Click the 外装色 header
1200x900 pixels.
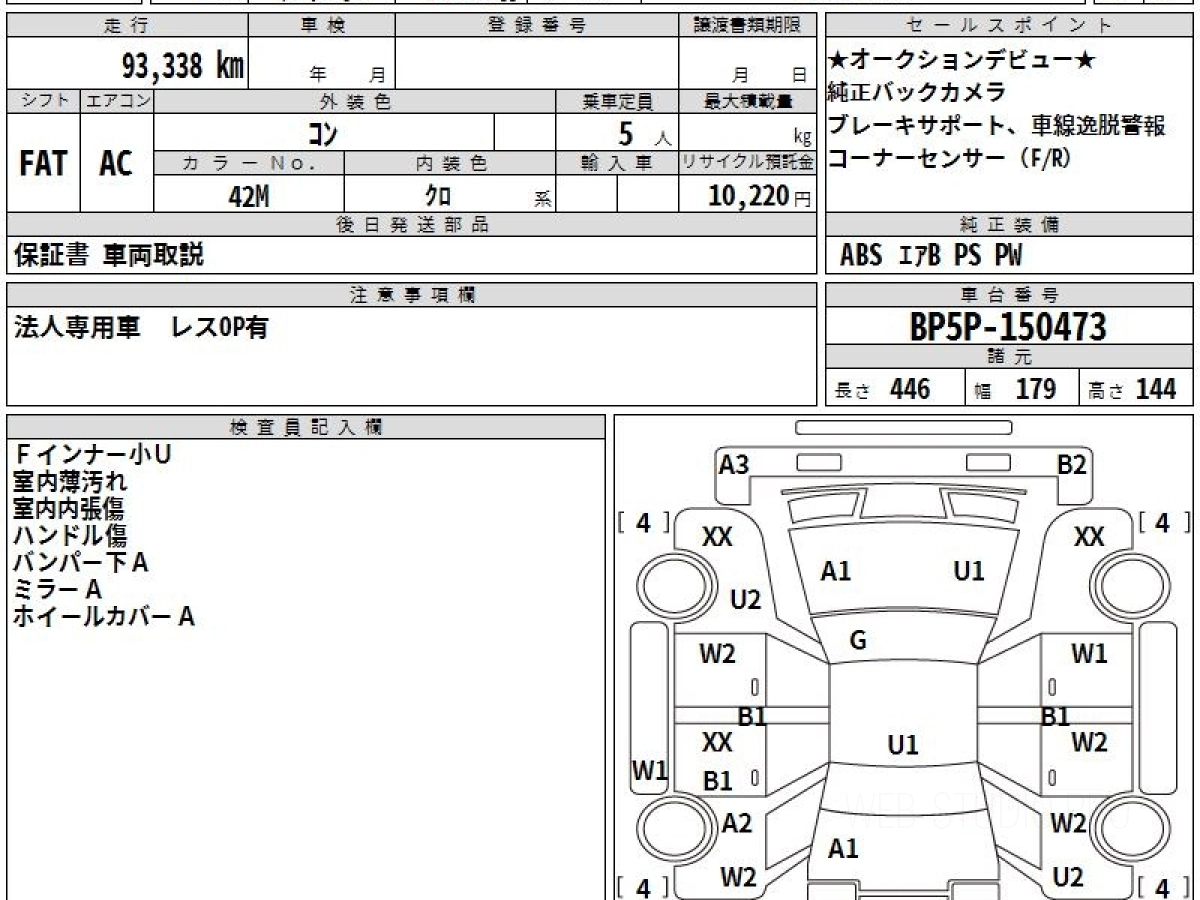355,101
